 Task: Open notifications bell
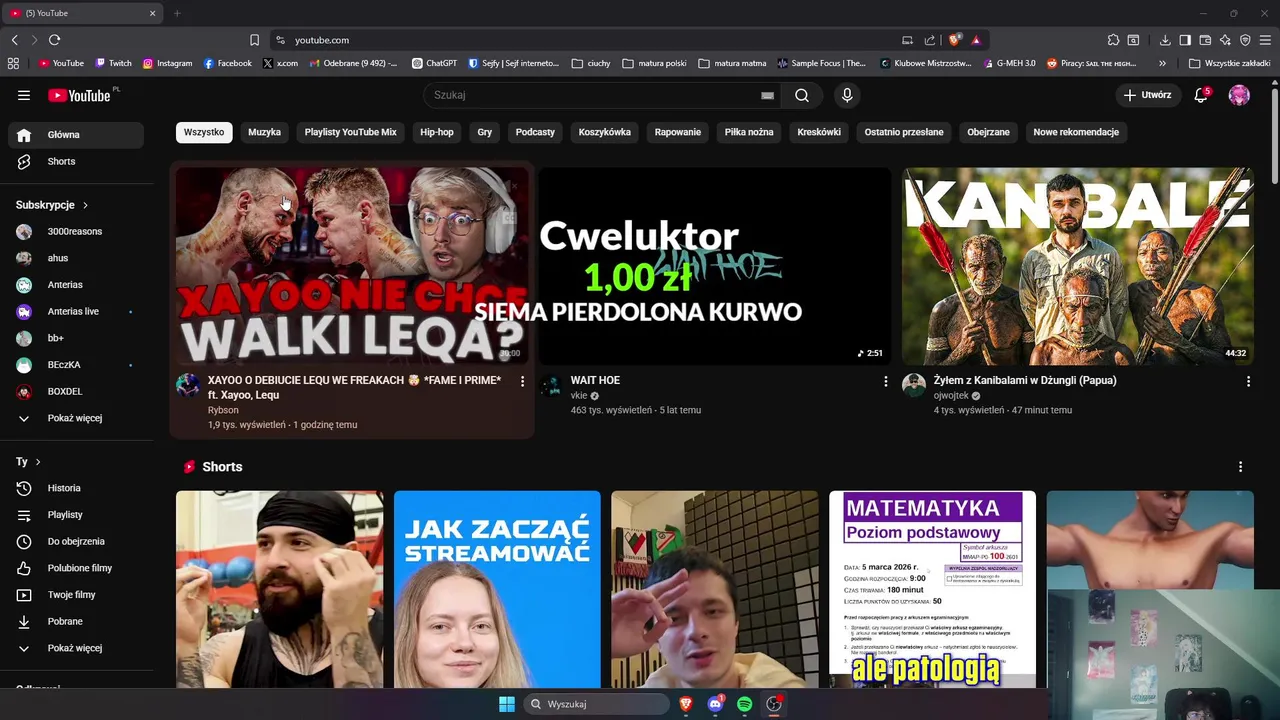point(1201,95)
